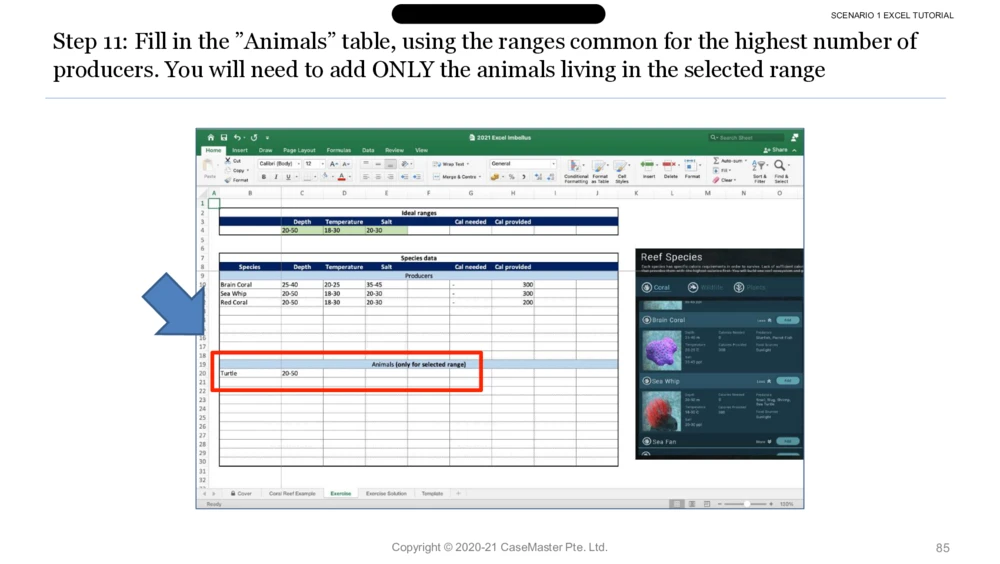Toggle Bold formatting in the ribbon

click(263, 177)
